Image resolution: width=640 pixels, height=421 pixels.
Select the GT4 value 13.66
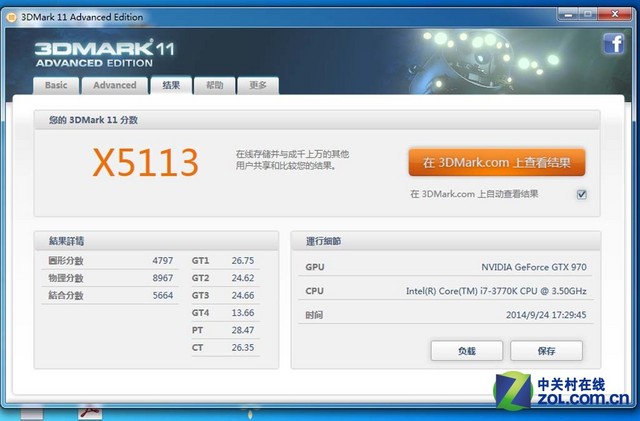click(x=243, y=313)
